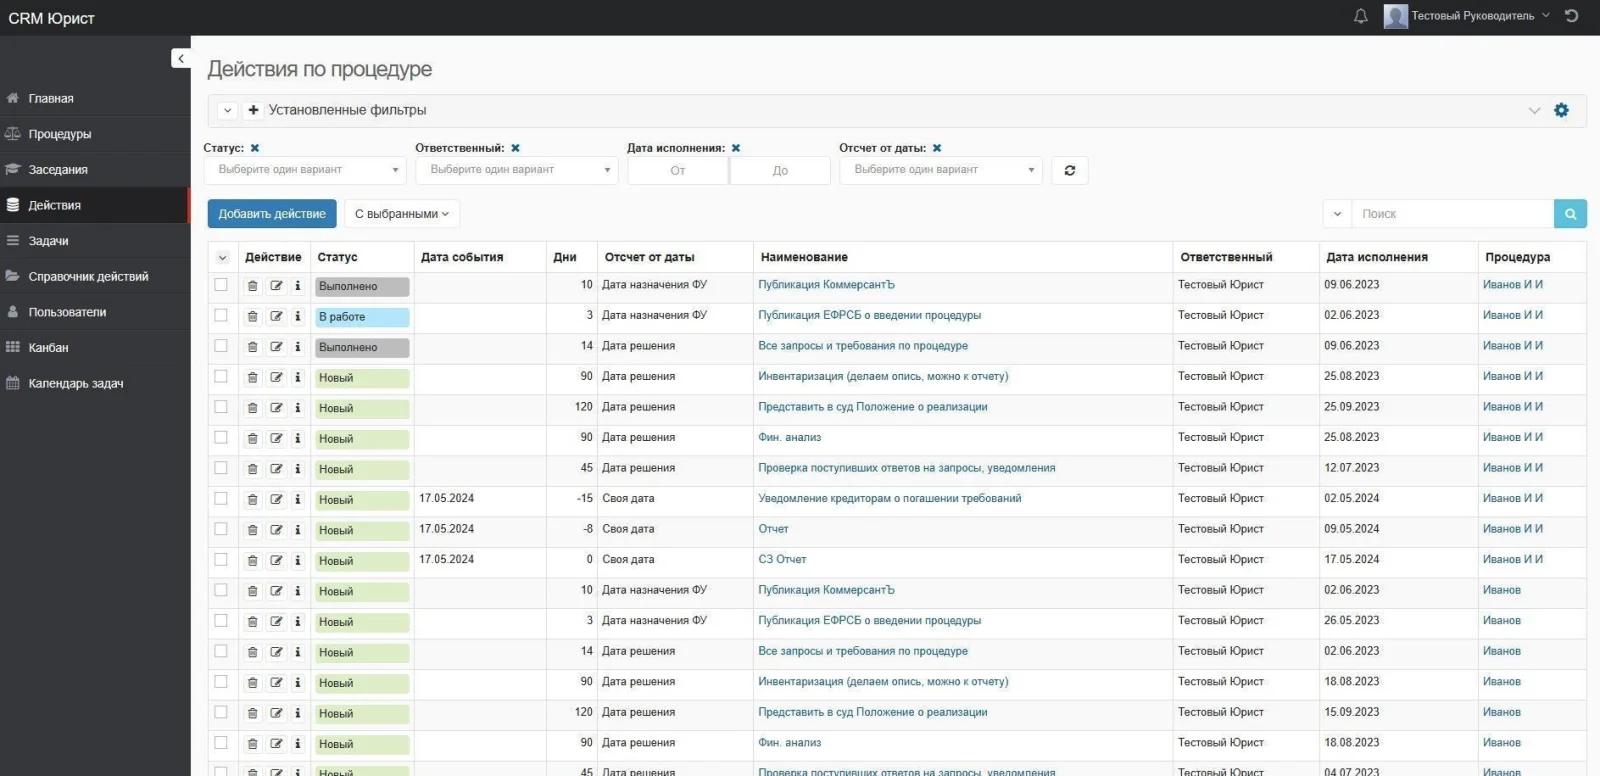Click into the Поиск search field
Viewport: 1600px width, 776px height.
point(1452,214)
